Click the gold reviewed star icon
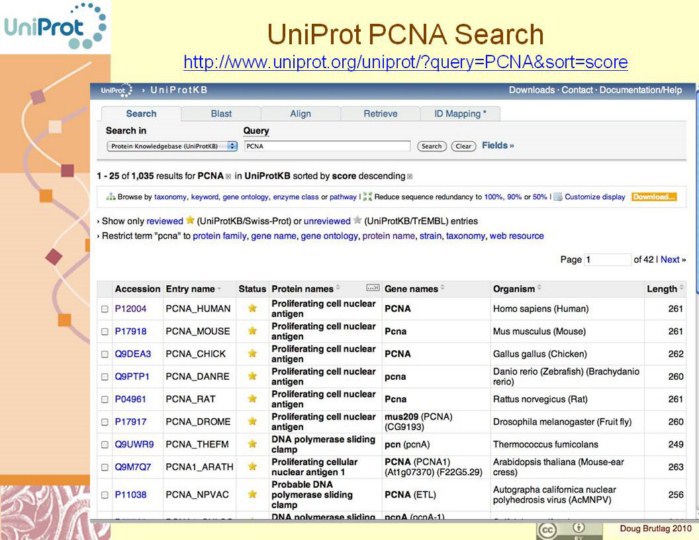699x540 pixels. pyautogui.click(x=188, y=220)
